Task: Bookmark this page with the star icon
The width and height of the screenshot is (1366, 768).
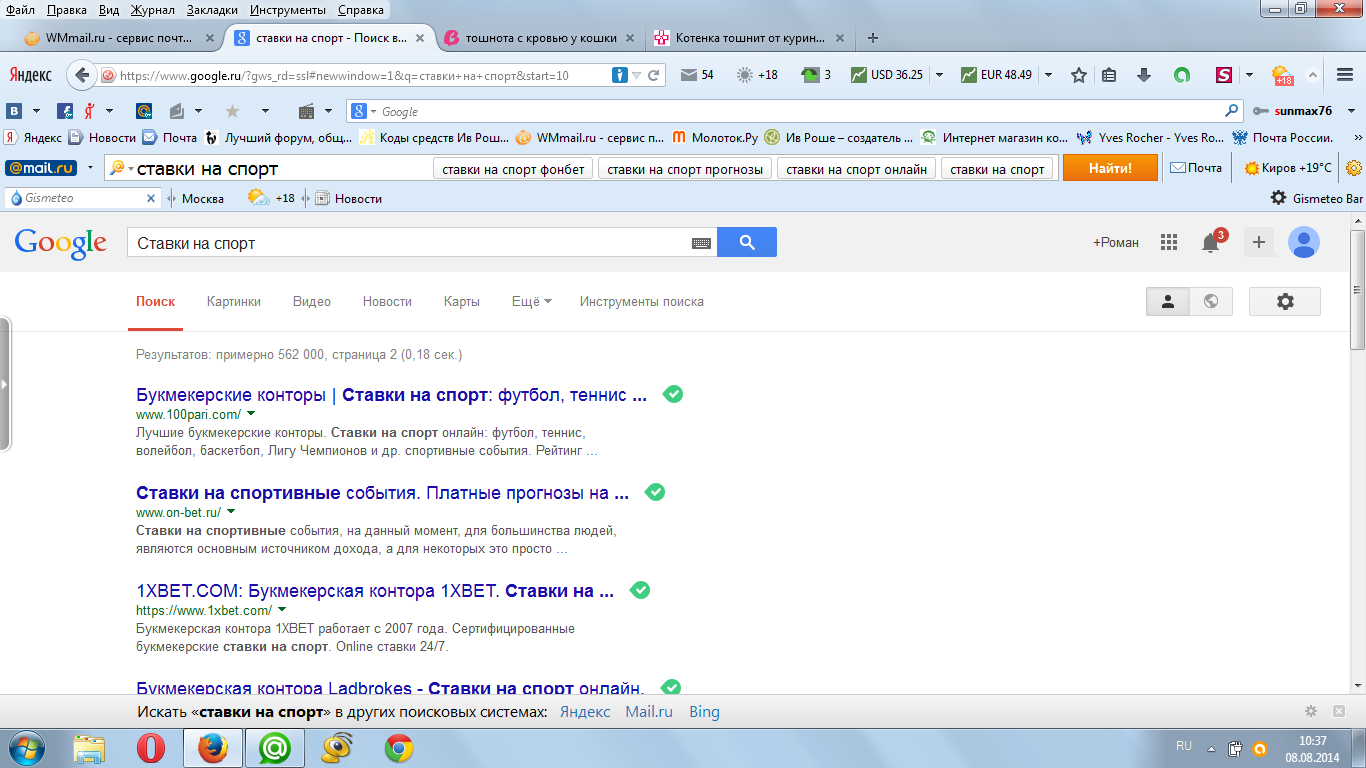Action: [1078, 75]
